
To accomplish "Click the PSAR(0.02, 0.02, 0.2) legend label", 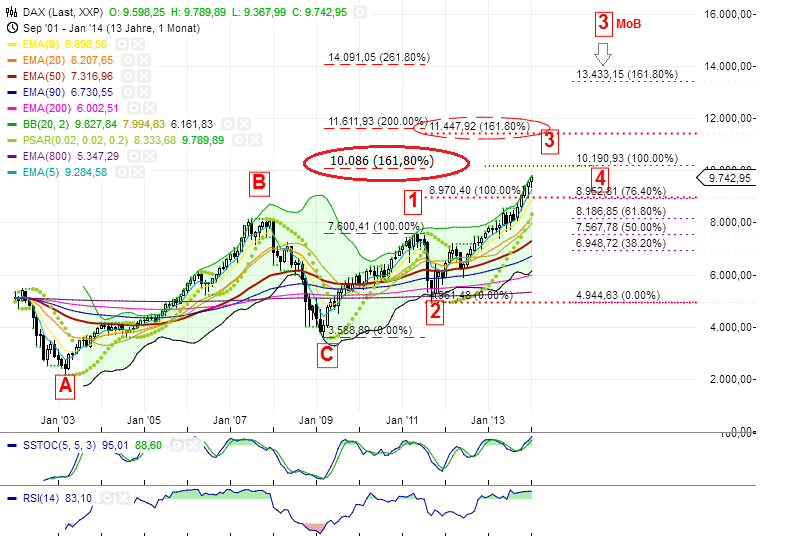I will [x=75, y=140].
